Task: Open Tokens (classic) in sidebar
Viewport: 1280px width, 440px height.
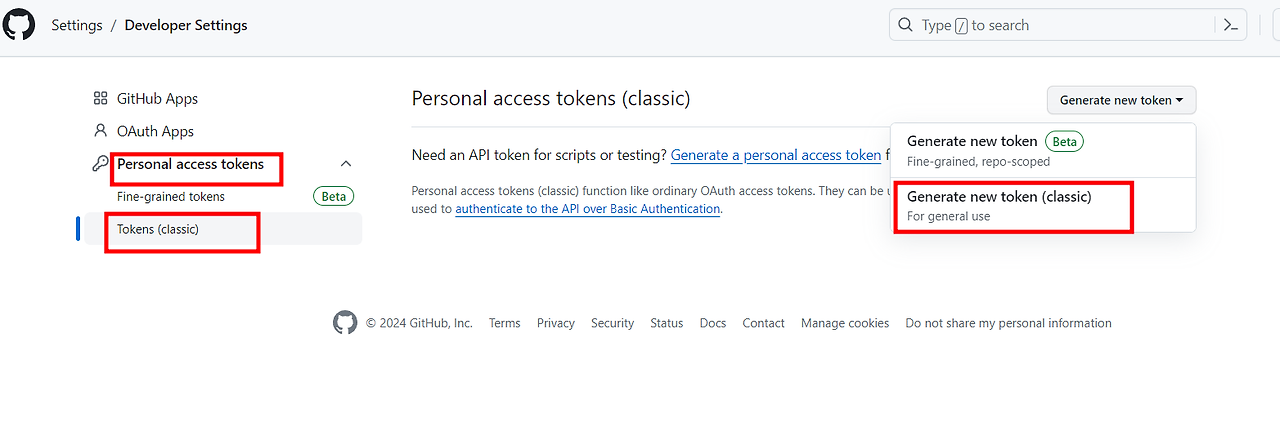Action: point(158,229)
